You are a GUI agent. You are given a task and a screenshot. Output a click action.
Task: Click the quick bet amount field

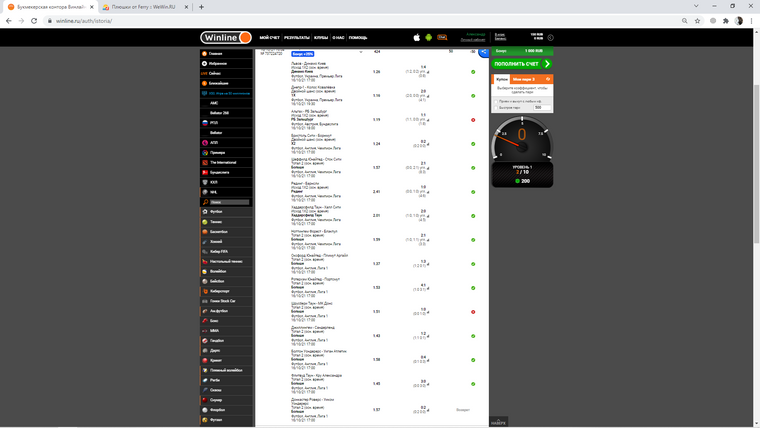pos(542,108)
